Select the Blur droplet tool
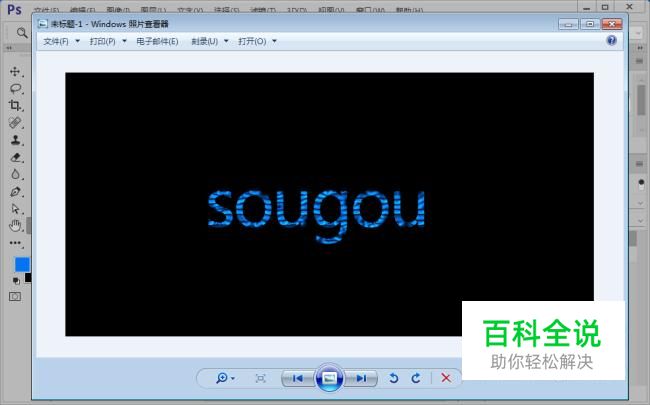This screenshot has width=650, height=405. pyautogui.click(x=15, y=174)
